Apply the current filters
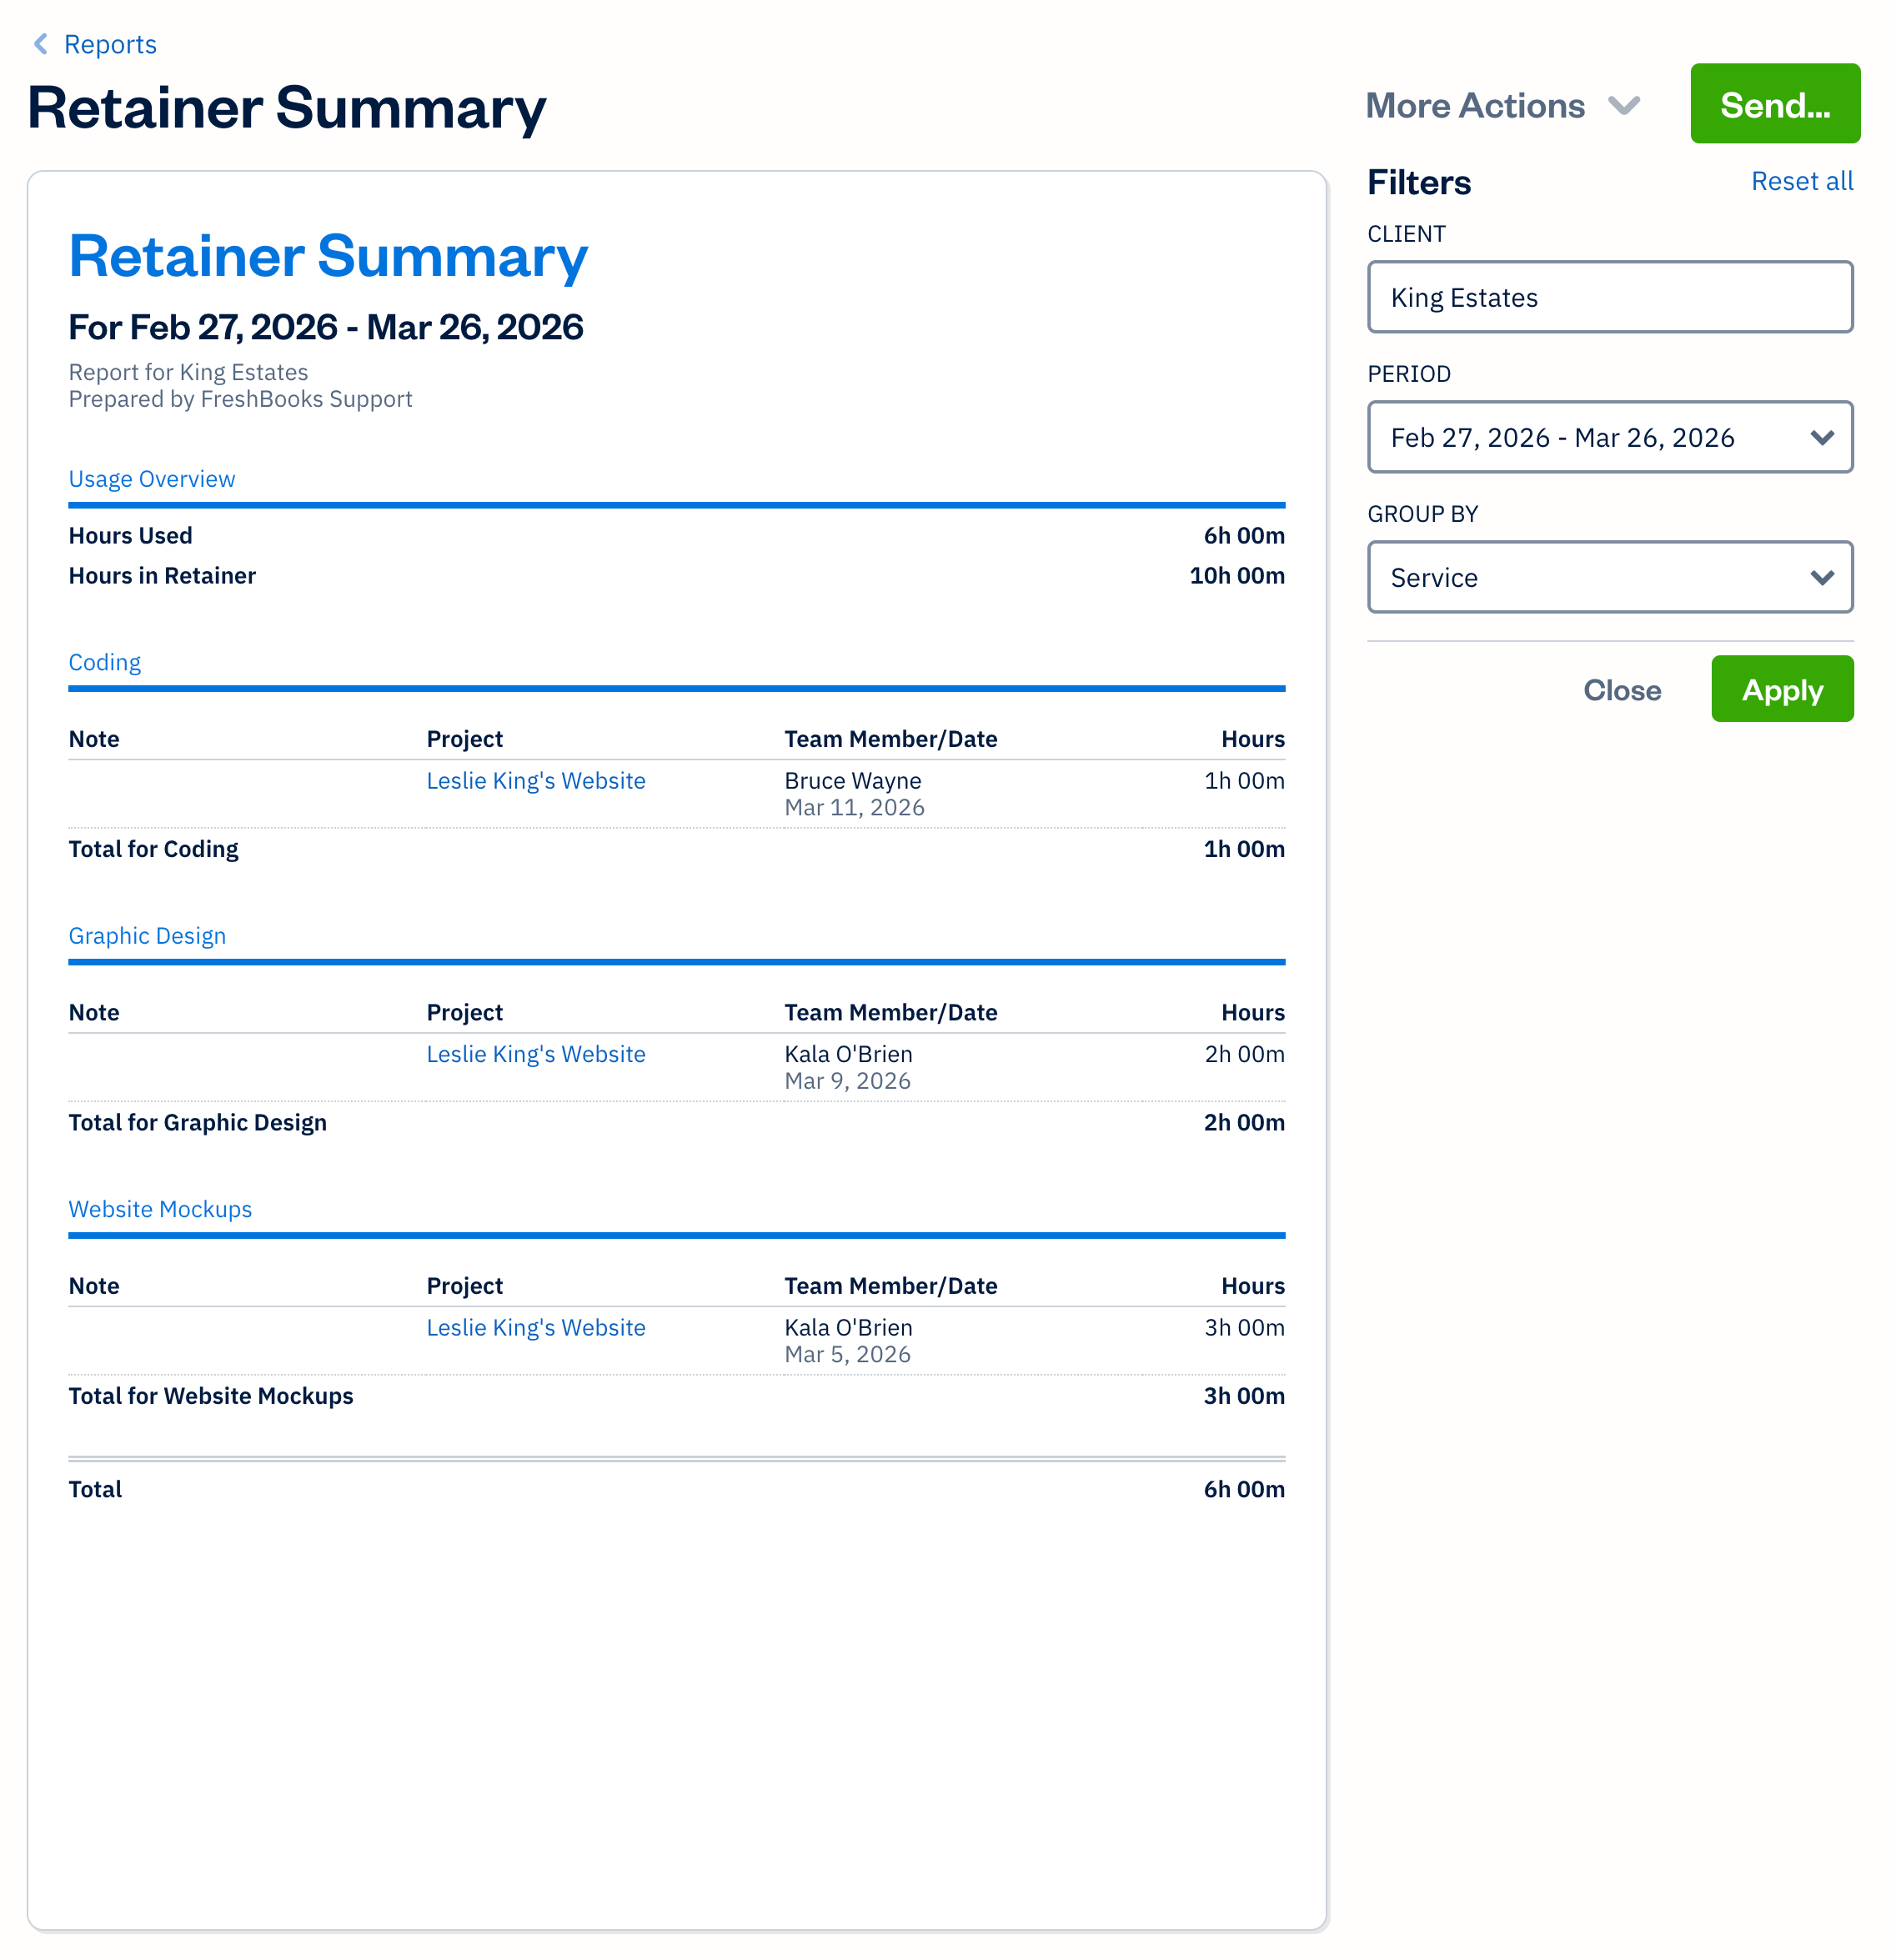The height and width of the screenshot is (1960, 1891). pos(1782,689)
